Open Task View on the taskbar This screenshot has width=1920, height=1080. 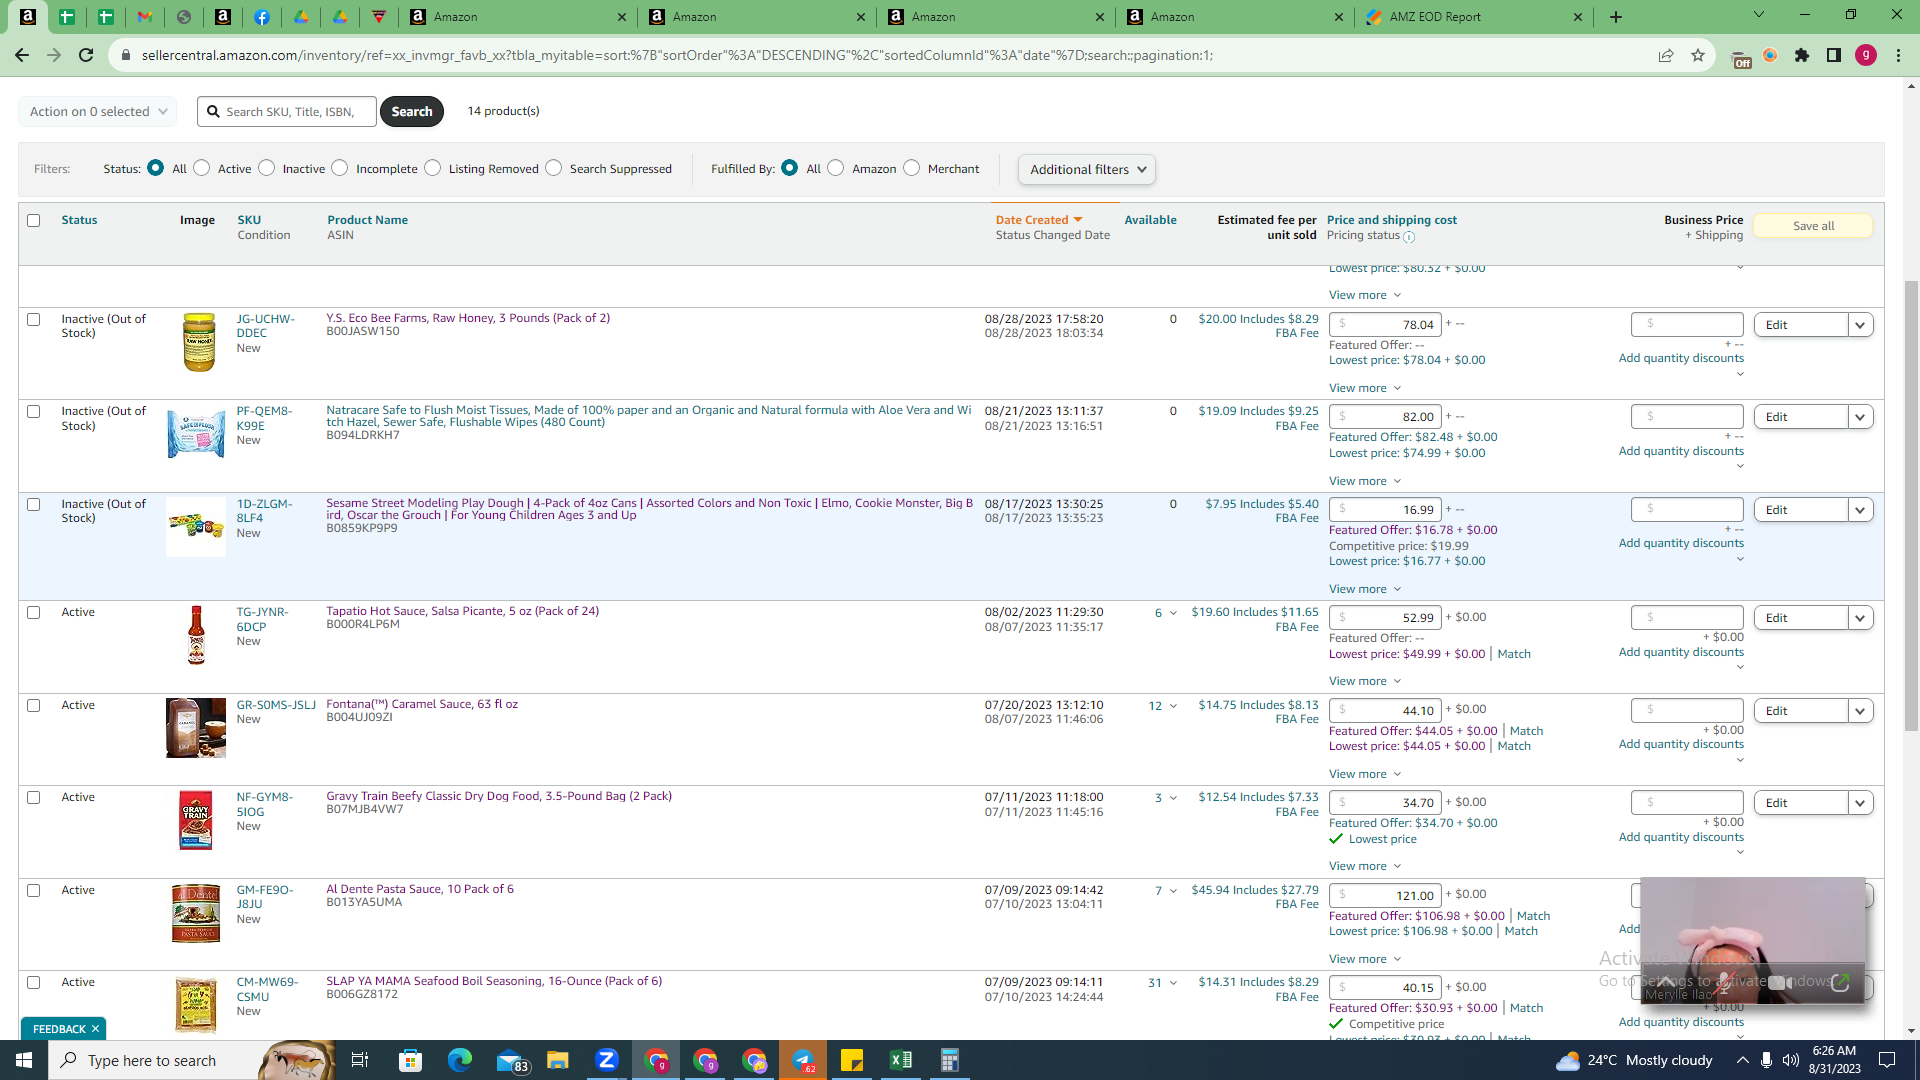[x=360, y=1060]
